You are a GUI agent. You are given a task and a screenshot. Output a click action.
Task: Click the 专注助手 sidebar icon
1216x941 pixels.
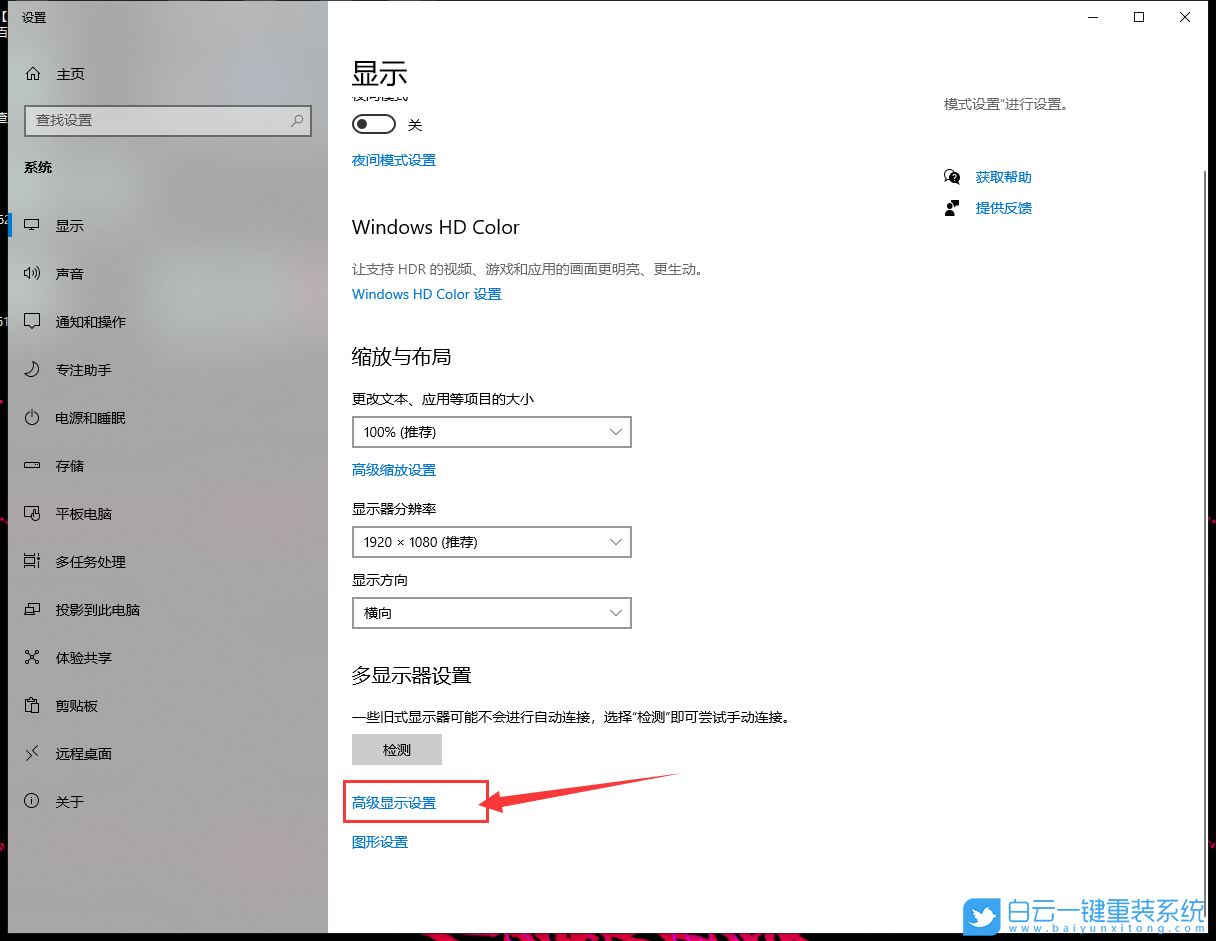[x=85, y=369]
